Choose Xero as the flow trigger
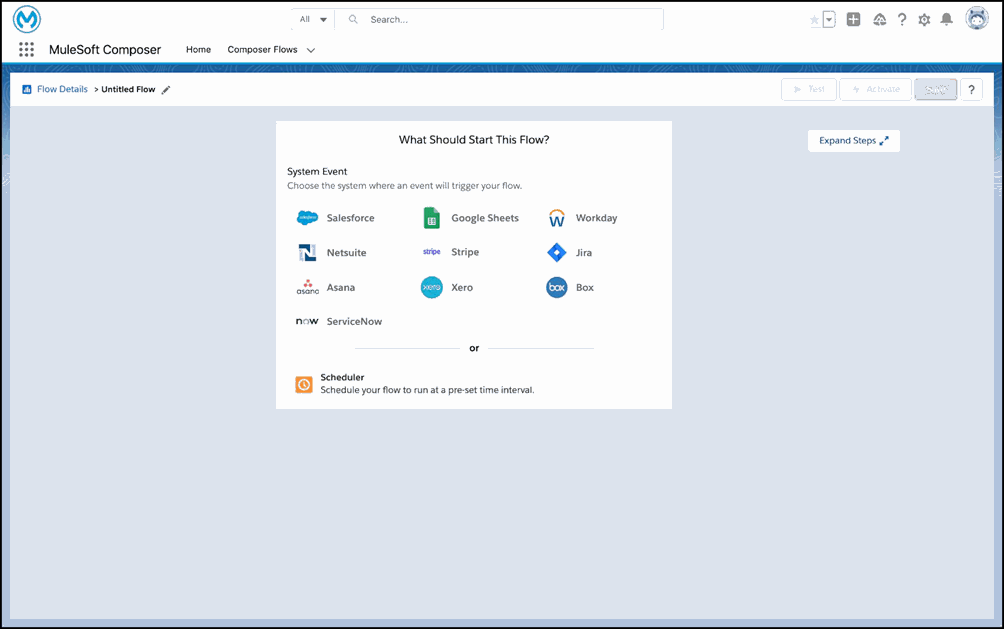Viewport: 1004px width, 629px height. point(432,287)
